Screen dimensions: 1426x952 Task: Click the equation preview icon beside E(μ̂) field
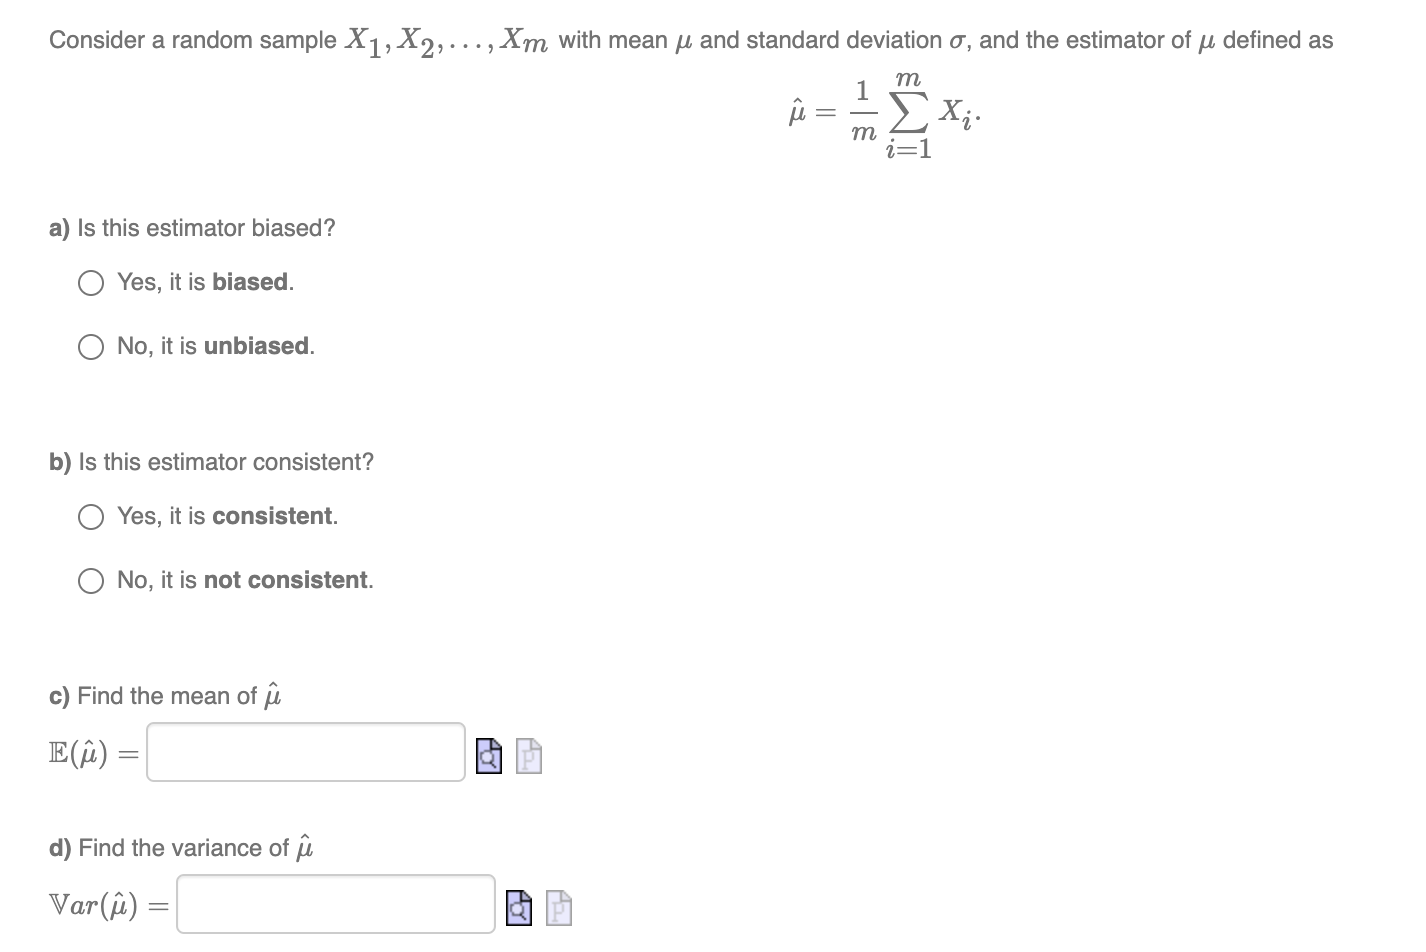488,757
